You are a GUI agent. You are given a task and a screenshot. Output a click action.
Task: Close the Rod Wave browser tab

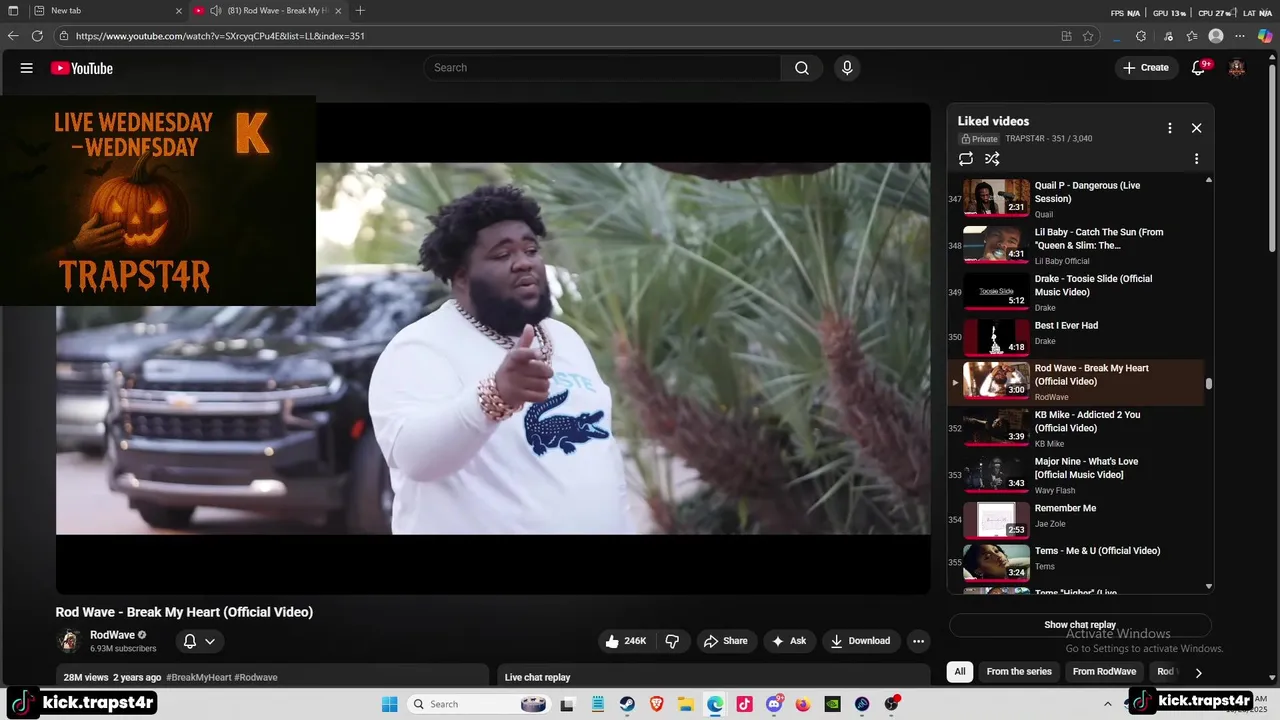coord(339,11)
